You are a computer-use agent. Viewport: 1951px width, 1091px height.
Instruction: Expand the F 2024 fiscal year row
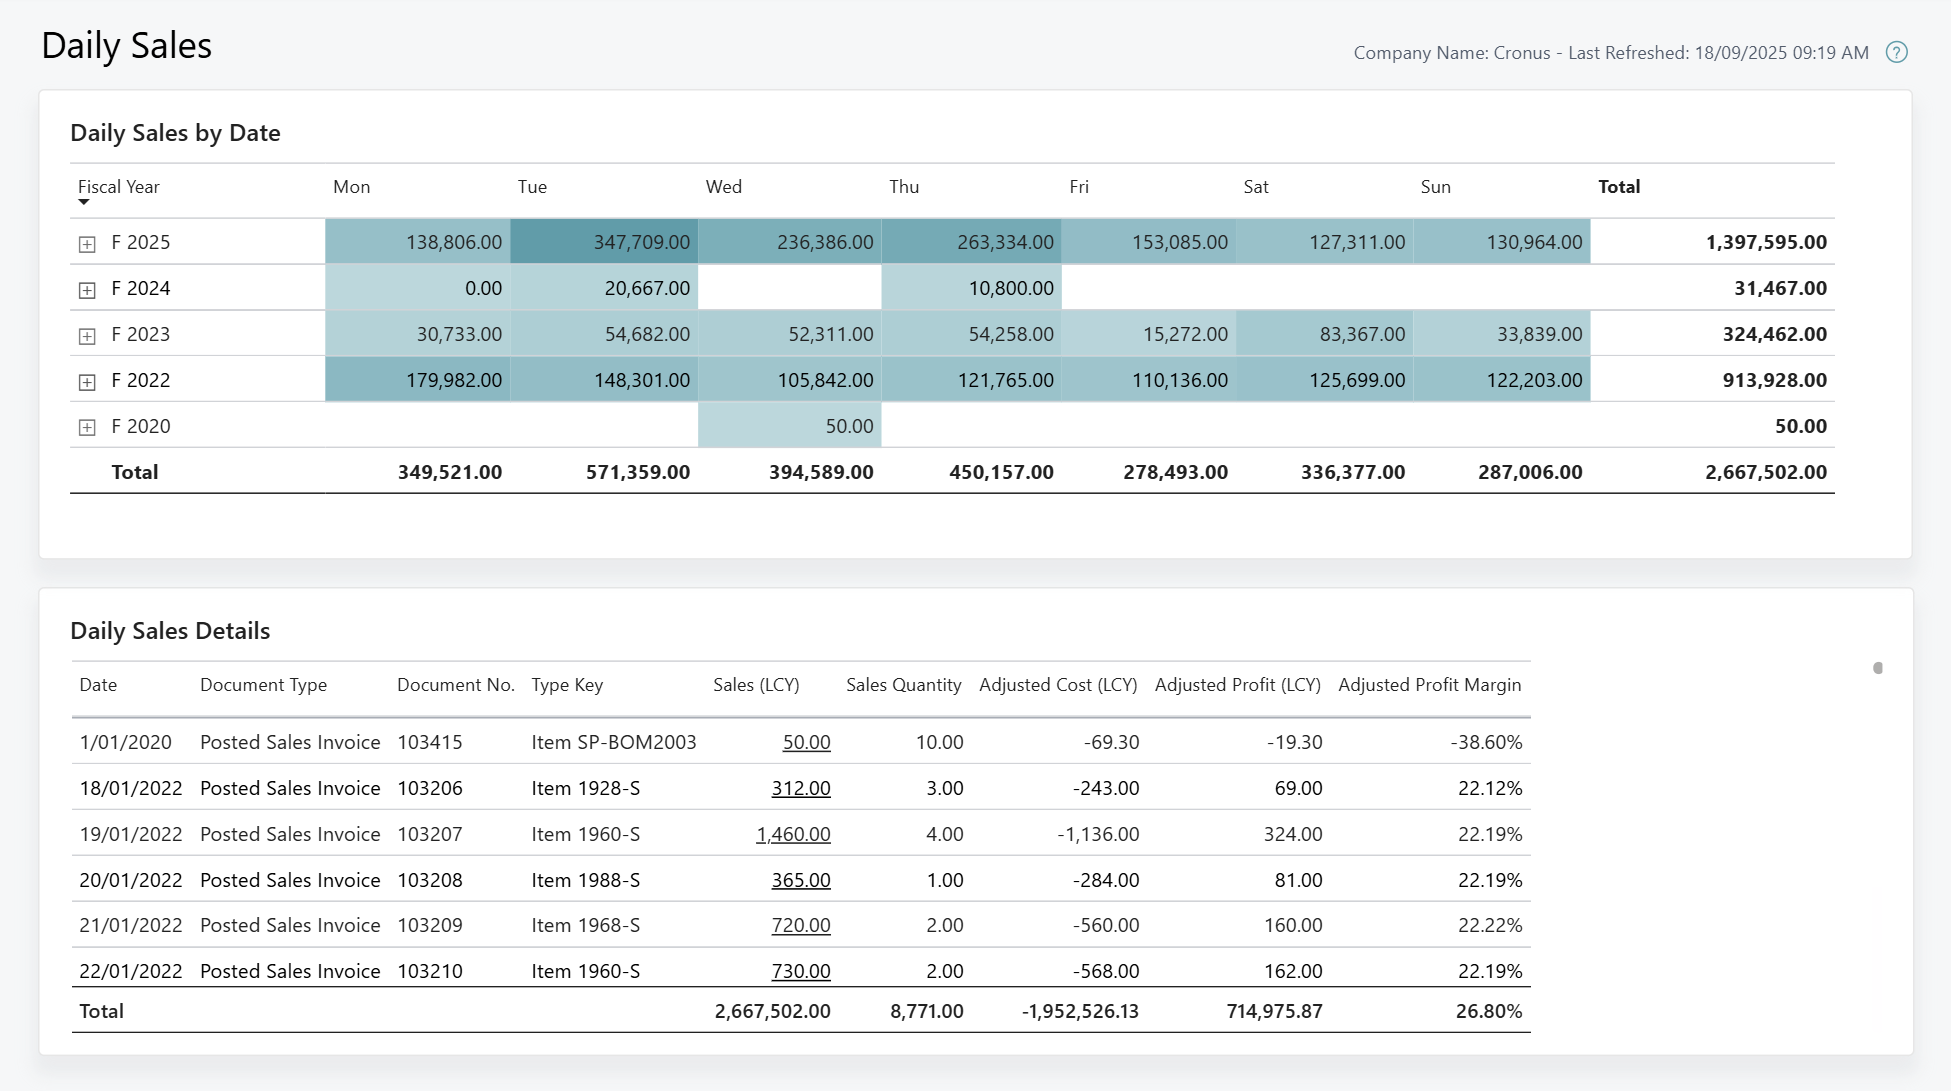pos(88,288)
